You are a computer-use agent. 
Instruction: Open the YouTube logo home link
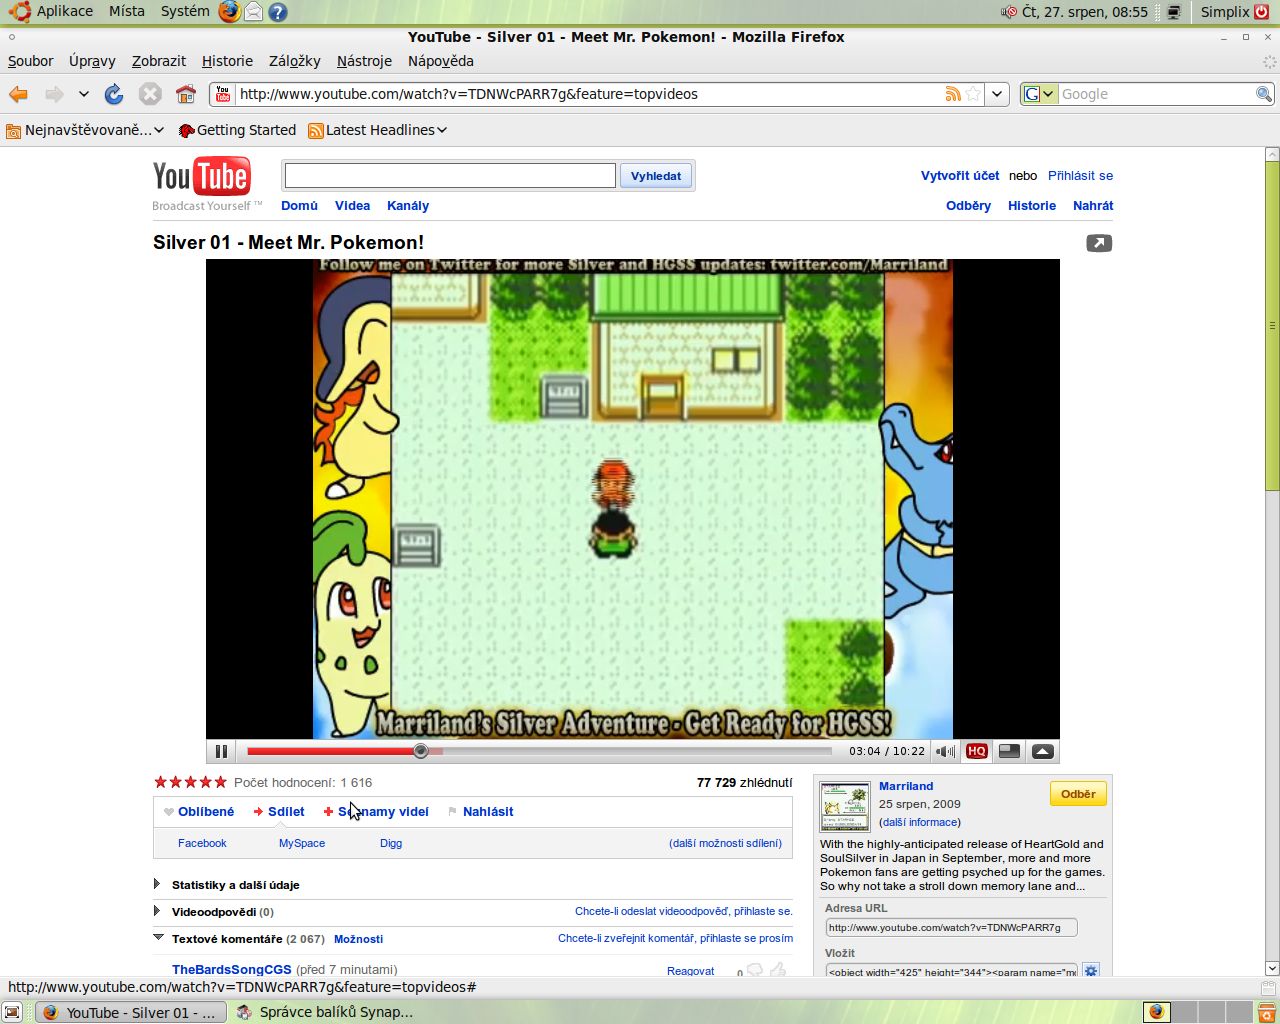click(x=202, y=177)
